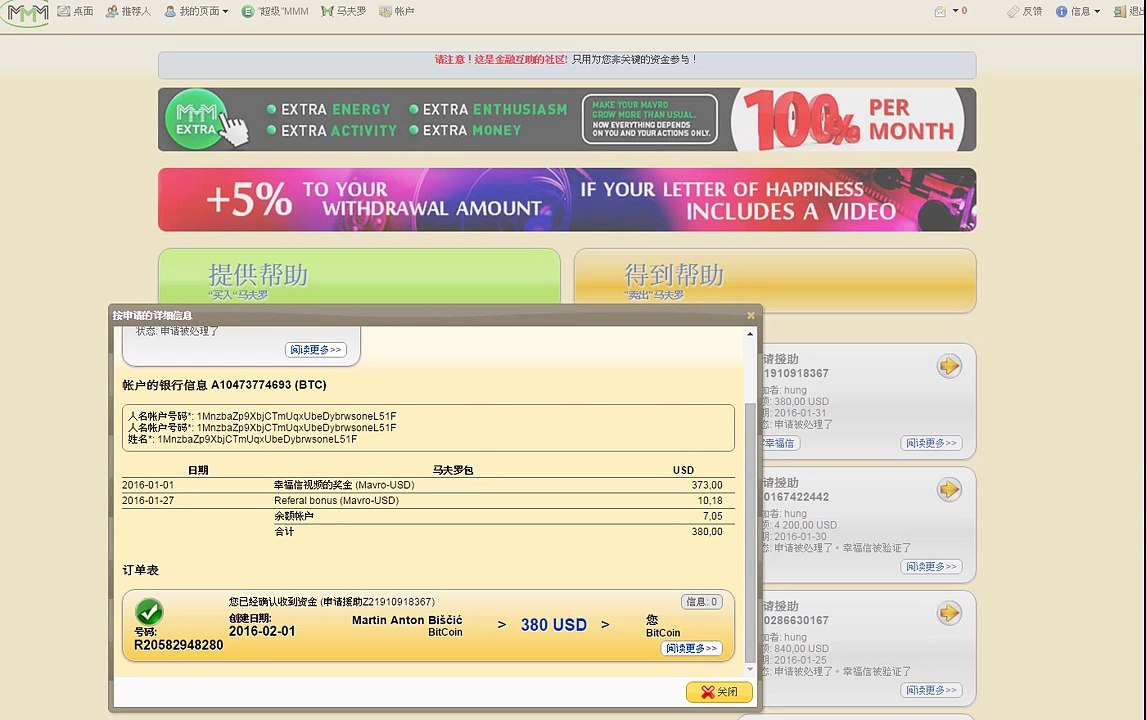This screenshot has height=720, width=1146.
Task: Expand the 我的页面 dropdown menu
Action: pos(196,11)
